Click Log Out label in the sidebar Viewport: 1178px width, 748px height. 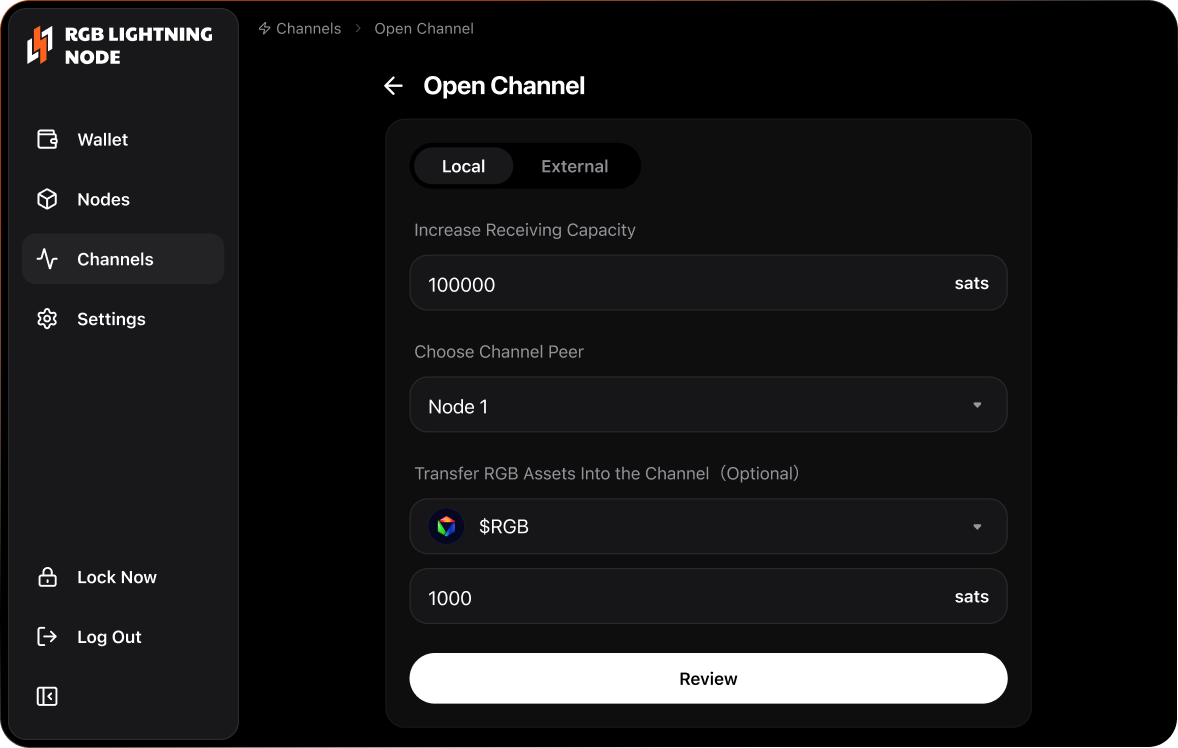coord(110,637)
